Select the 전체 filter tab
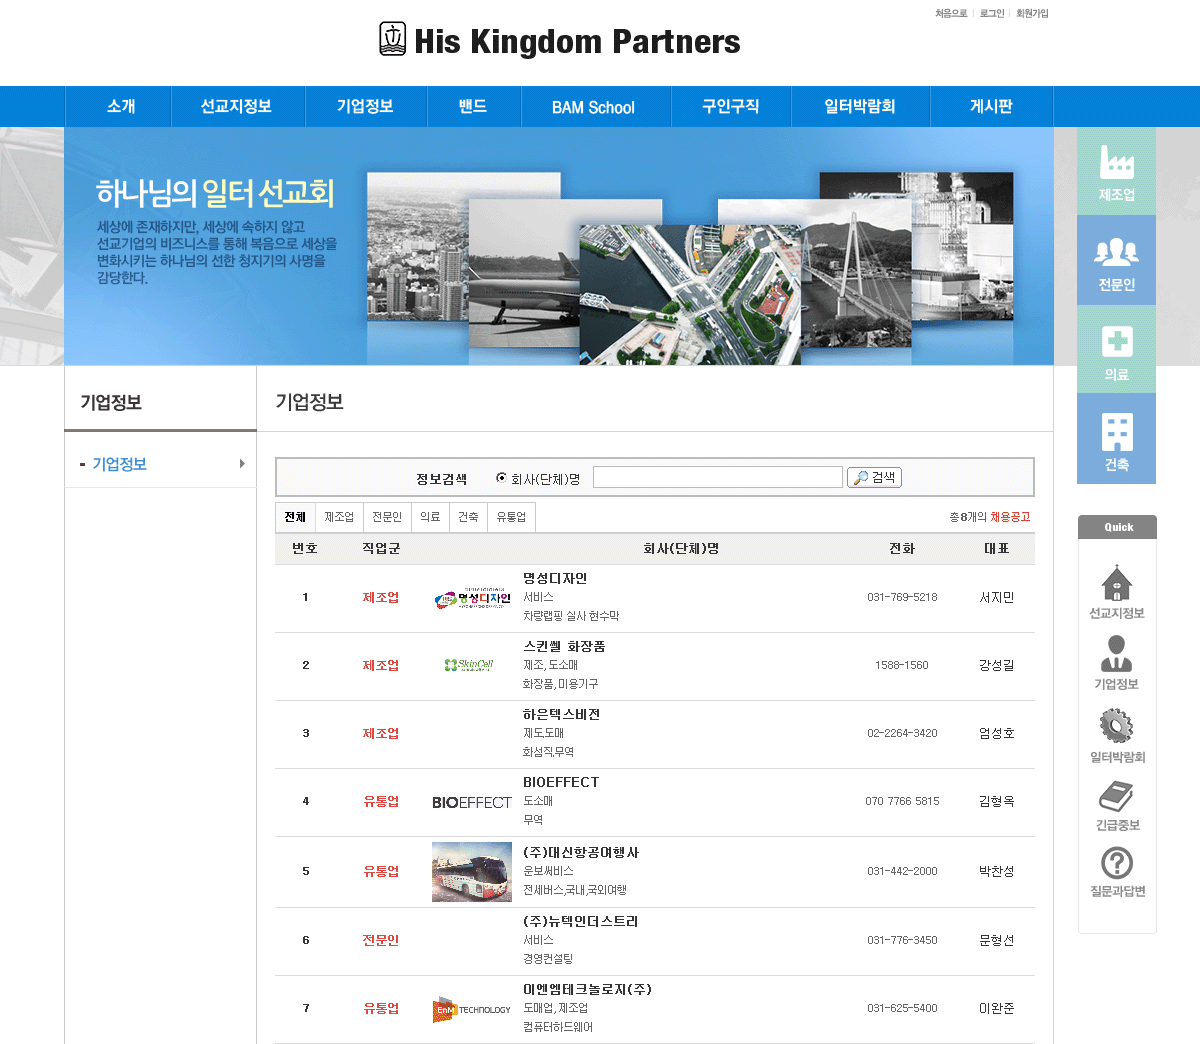The height and width of the screenshot is (1044, 1200). (x=295, y=517)
